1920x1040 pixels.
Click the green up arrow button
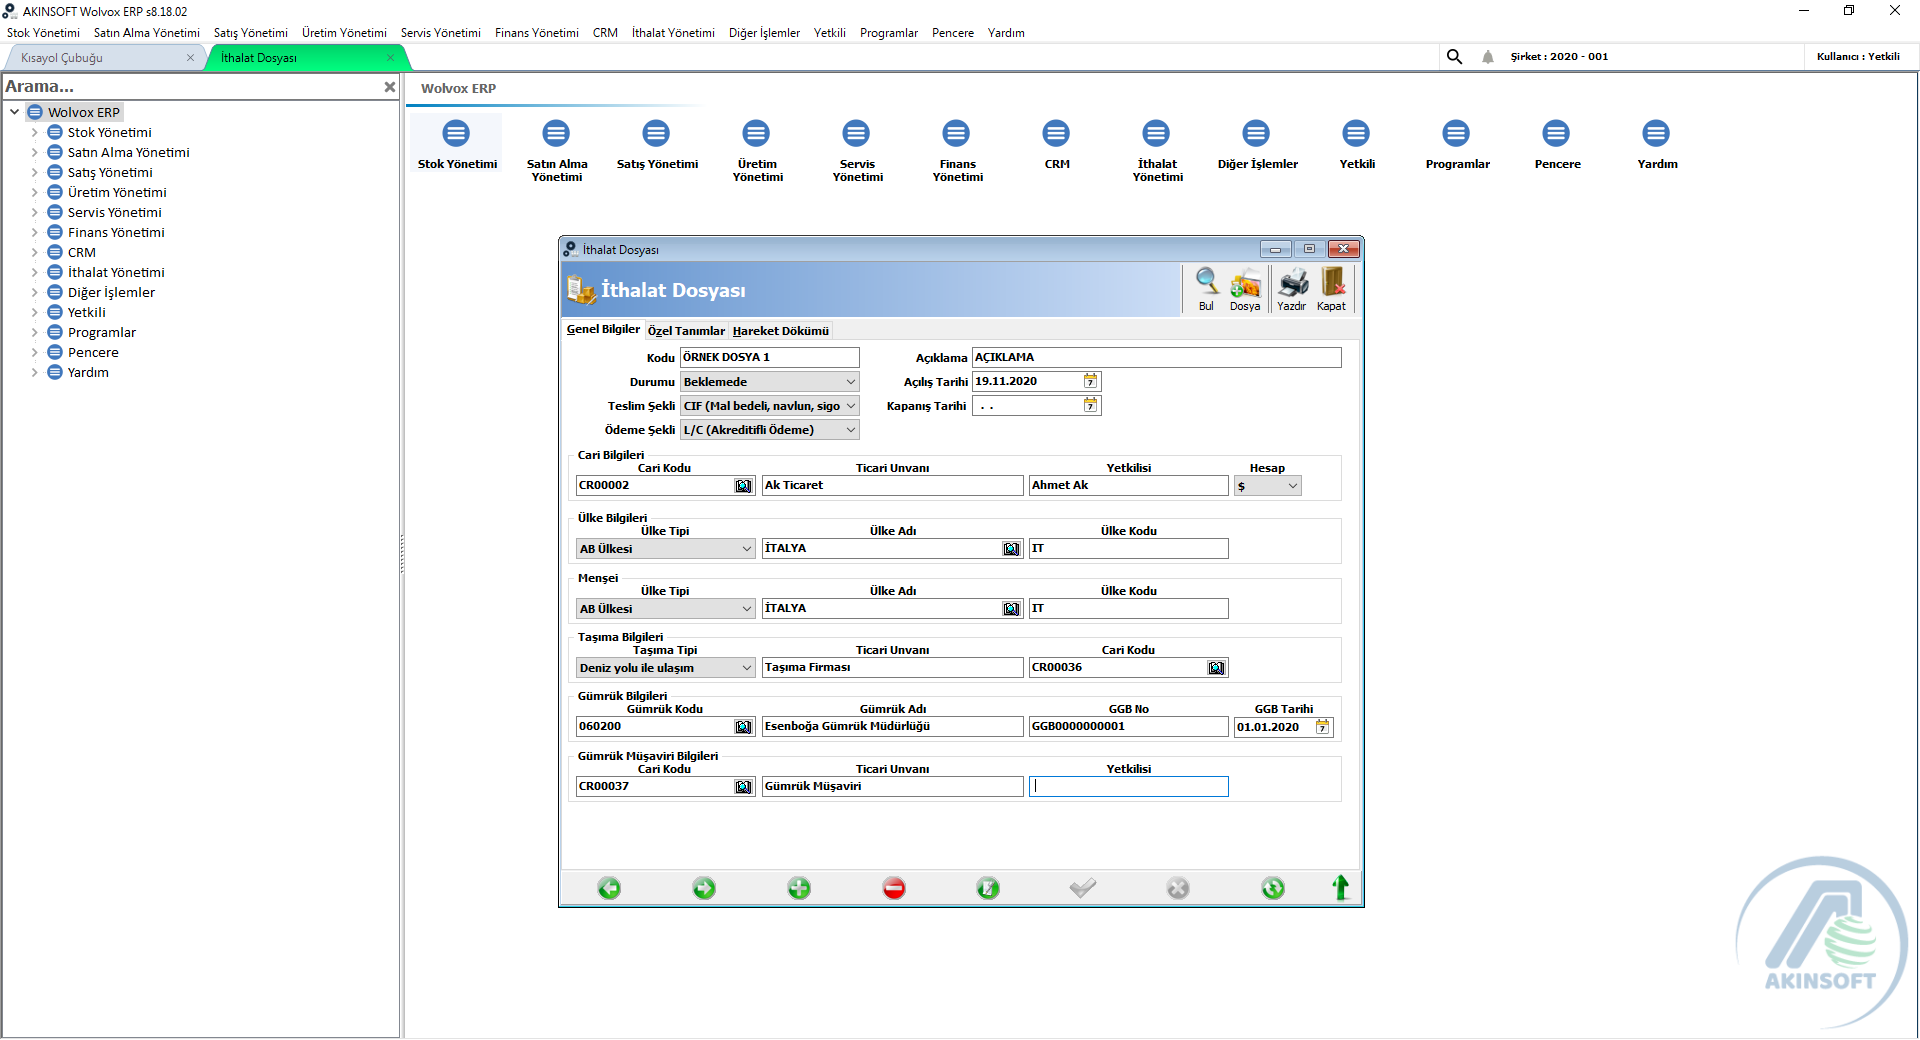click(x=1341, y=887)
